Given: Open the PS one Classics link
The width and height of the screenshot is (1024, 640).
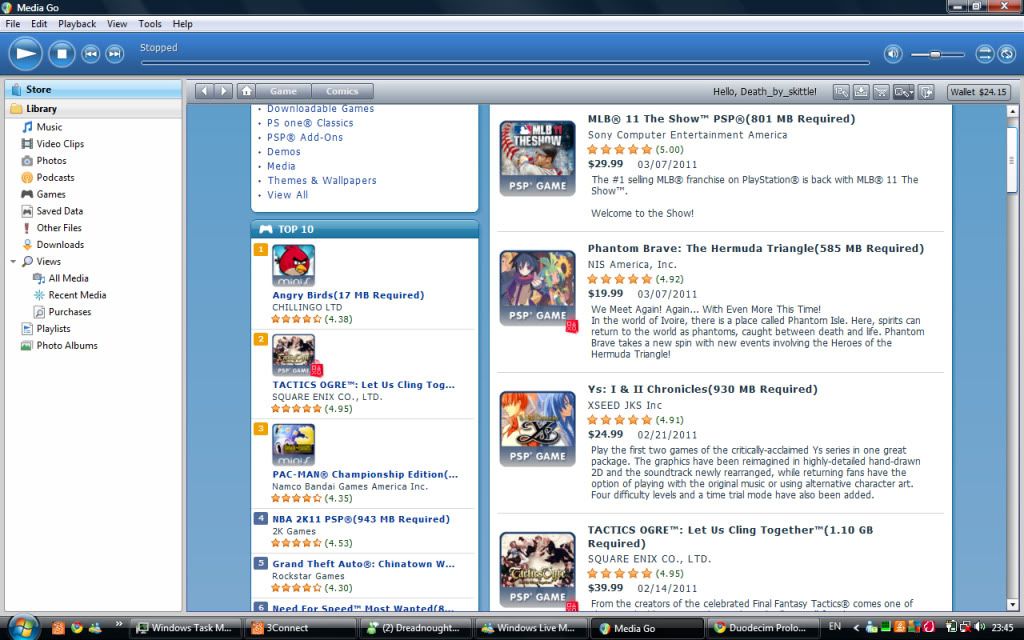Looking at the screenshot, I should pos(310,123).
